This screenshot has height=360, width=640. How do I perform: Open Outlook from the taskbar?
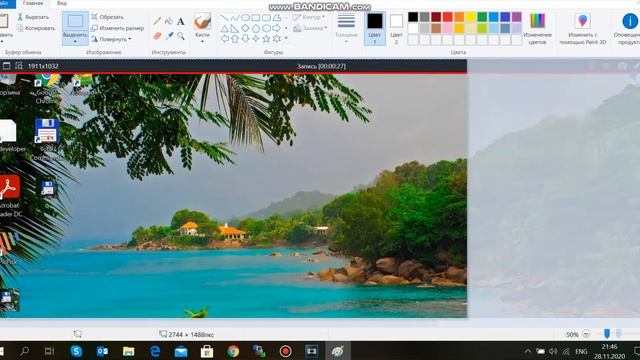tap(102, 351)
